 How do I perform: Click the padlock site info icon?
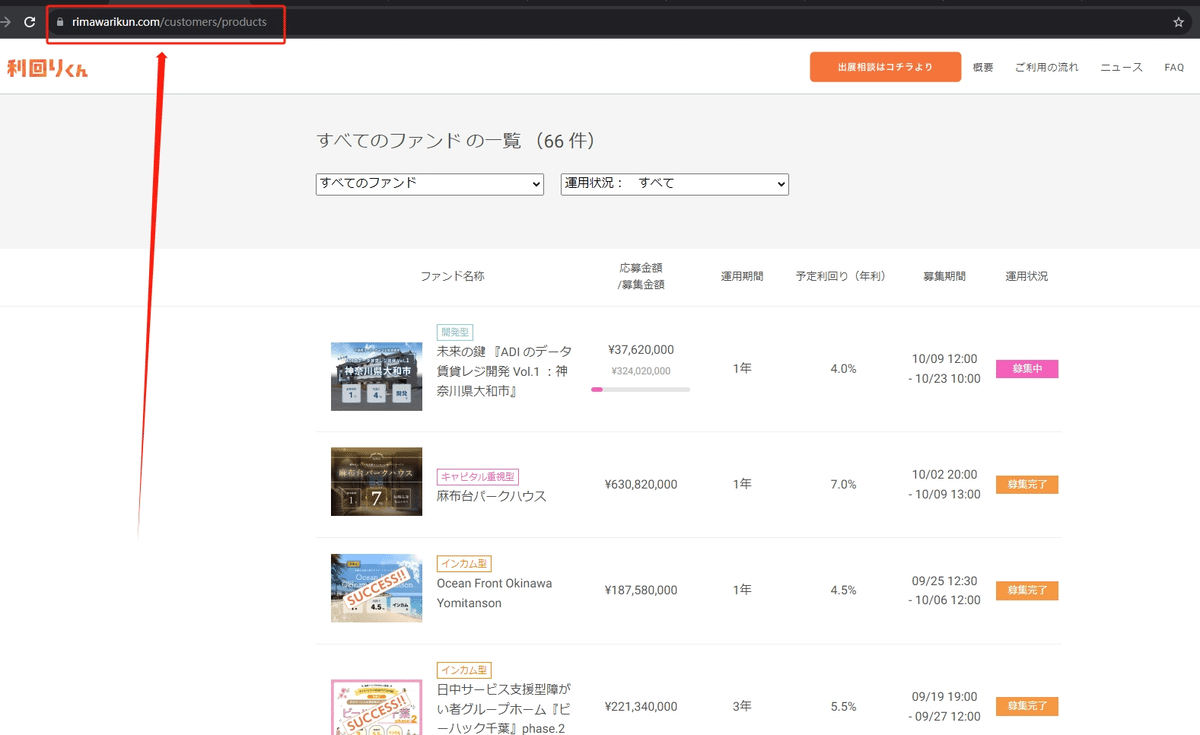(61, 22)
